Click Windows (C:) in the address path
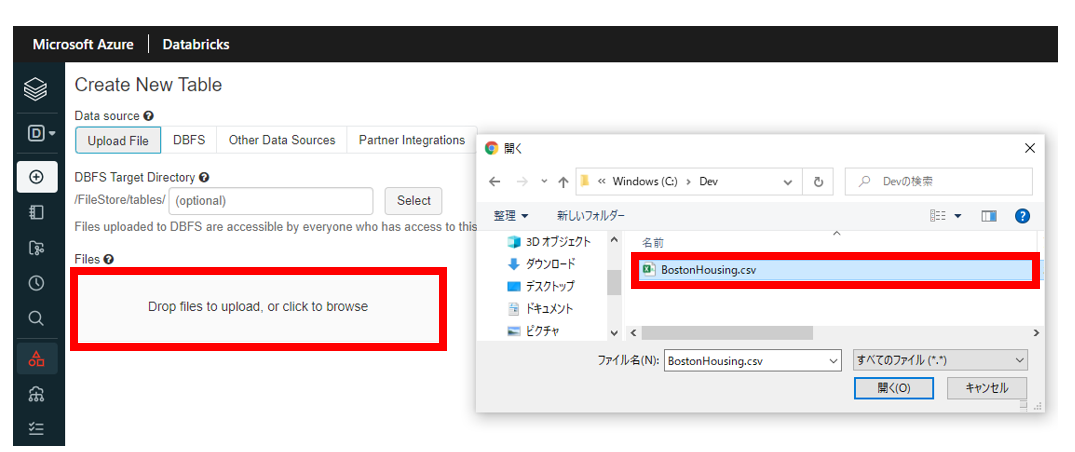This screenshot has height=452, width=1075. 644,182
